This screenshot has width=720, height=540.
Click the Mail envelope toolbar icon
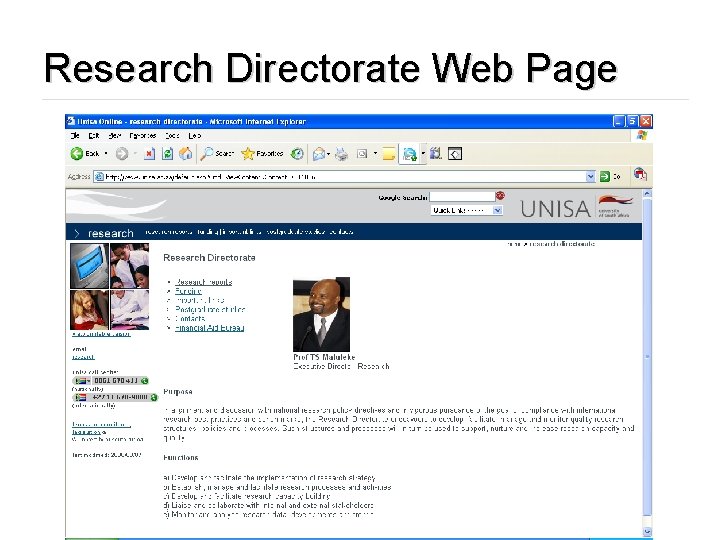coord(318,153)
